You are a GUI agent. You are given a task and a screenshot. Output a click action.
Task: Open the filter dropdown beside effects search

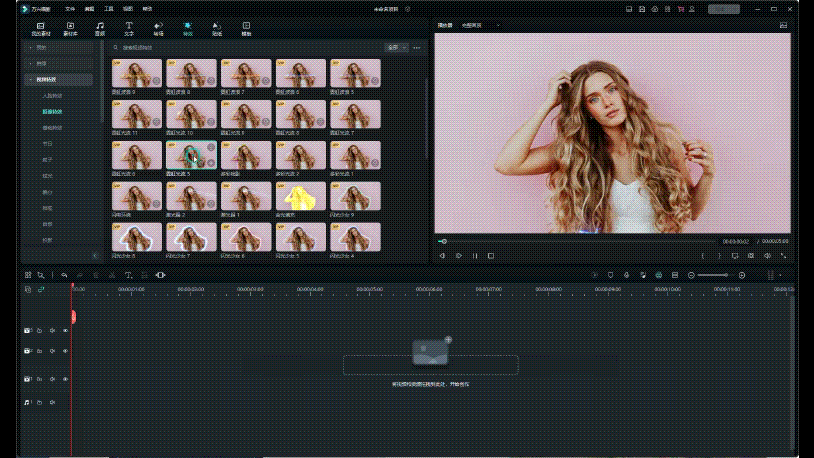397,47
